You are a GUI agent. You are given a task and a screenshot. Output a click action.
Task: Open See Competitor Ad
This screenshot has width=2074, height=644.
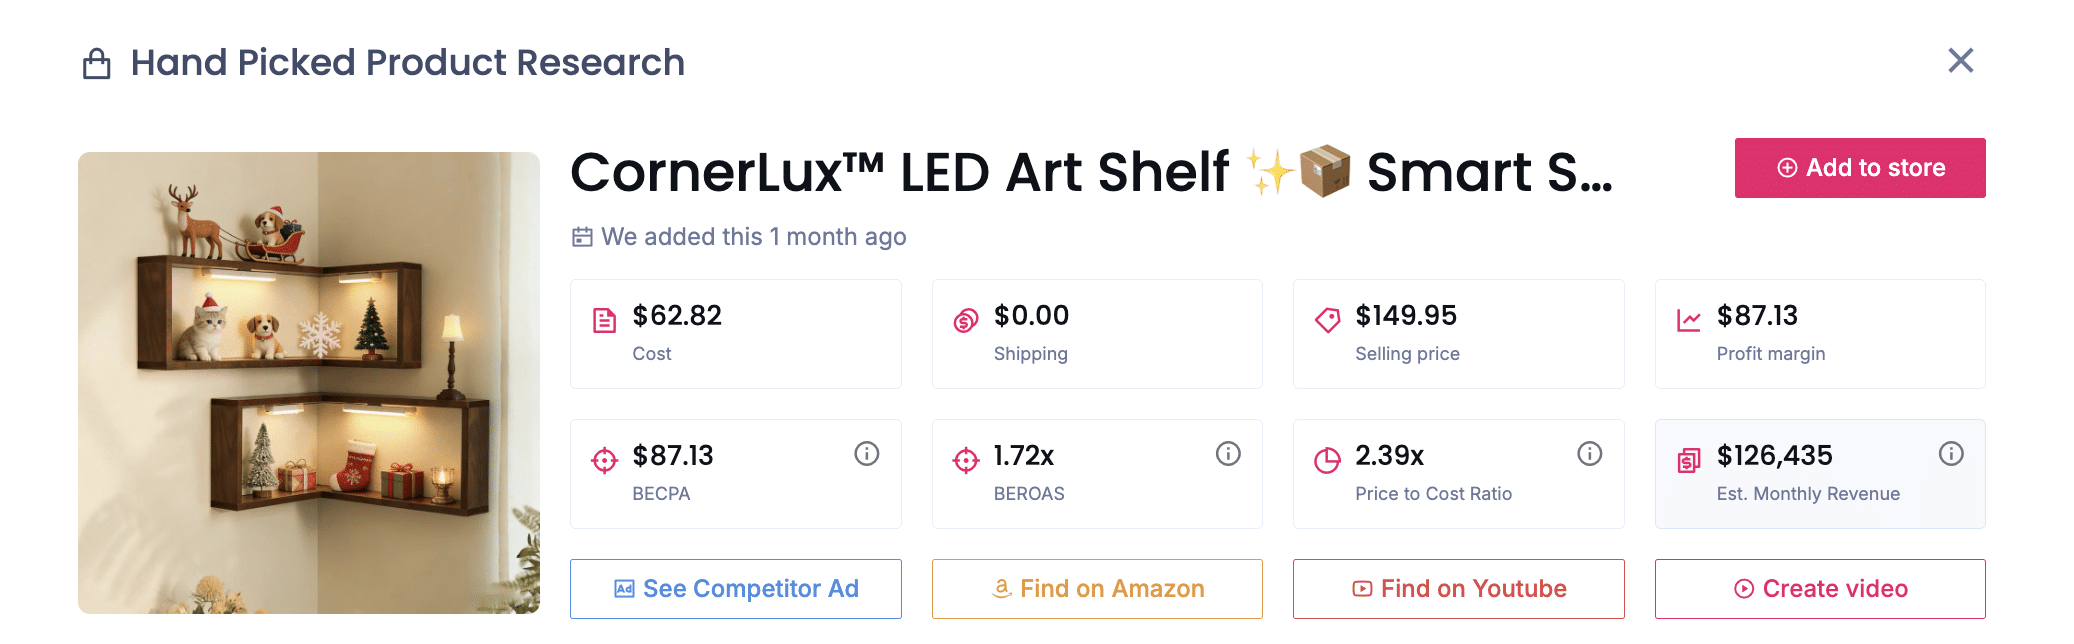[735, 588]
